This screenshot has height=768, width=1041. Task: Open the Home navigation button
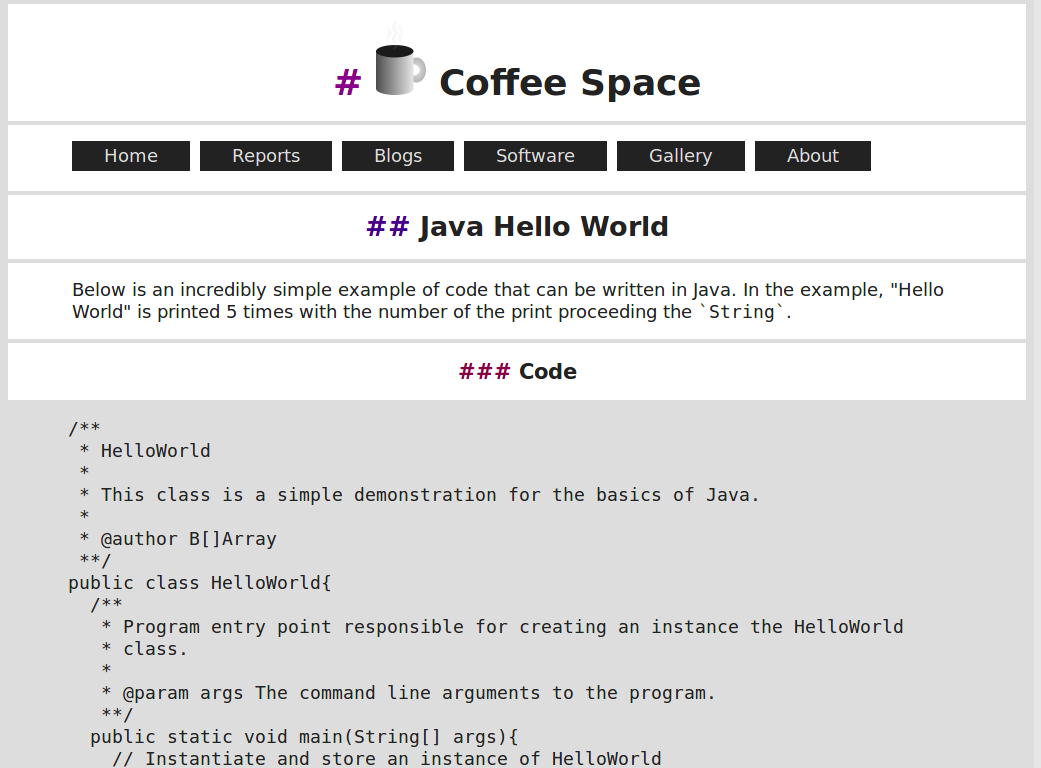[131, 156]
